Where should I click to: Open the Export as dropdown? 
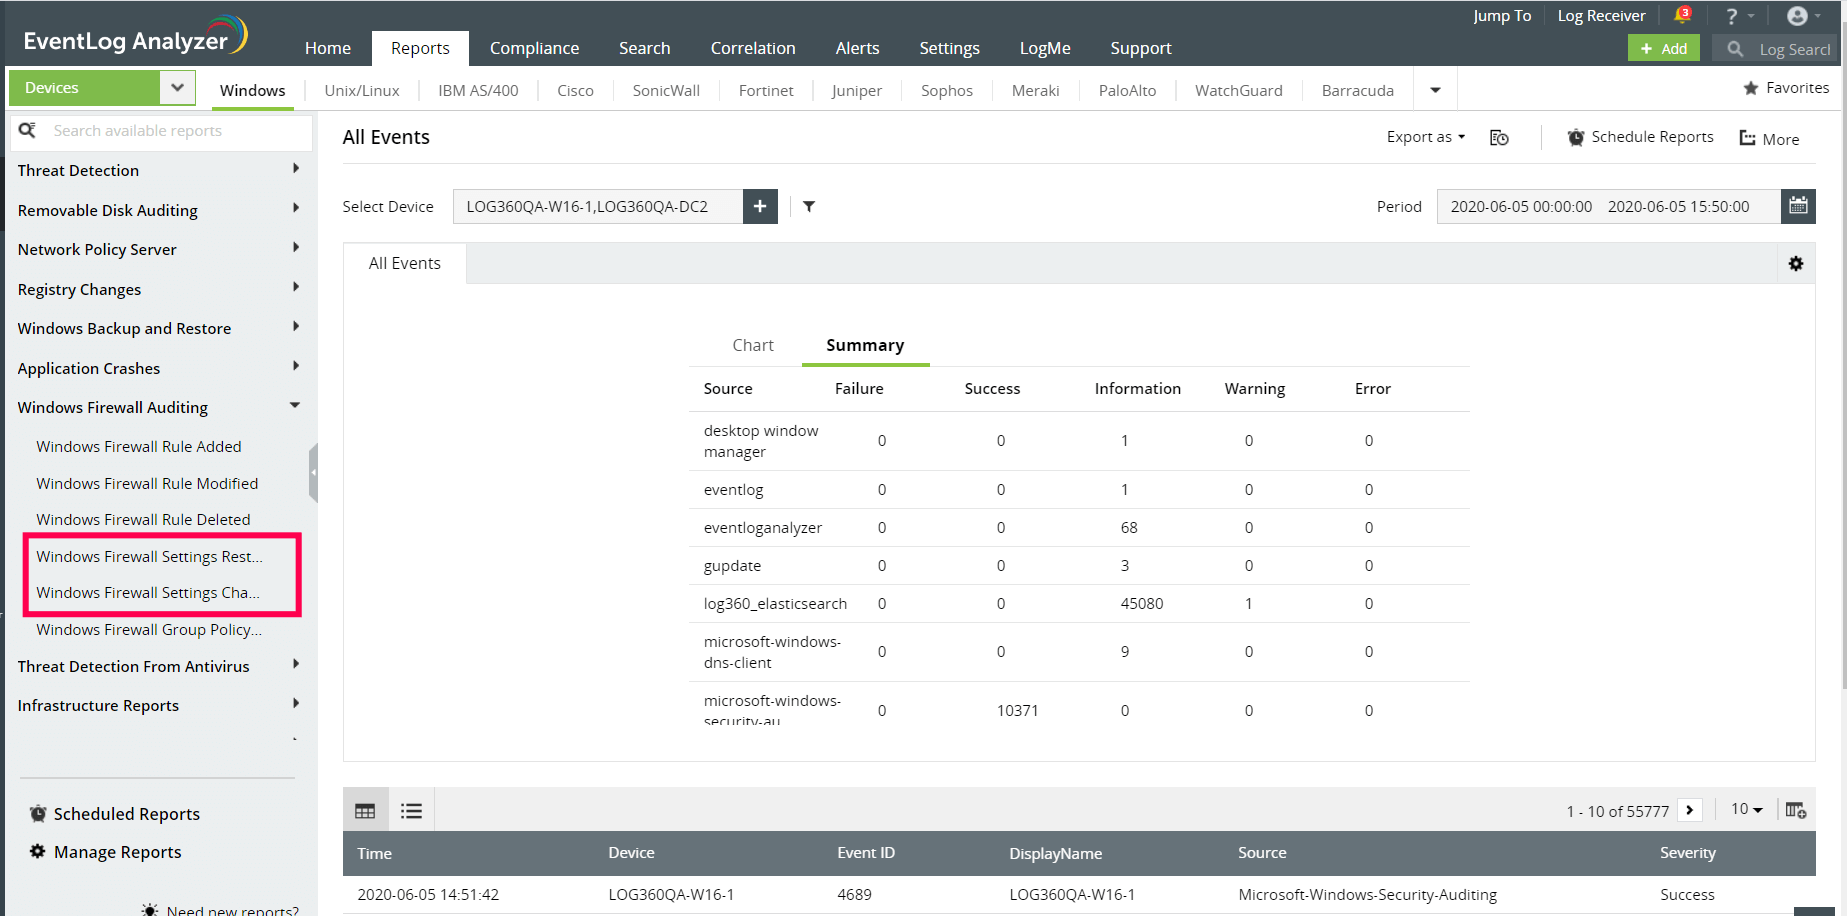(1424, 137)
